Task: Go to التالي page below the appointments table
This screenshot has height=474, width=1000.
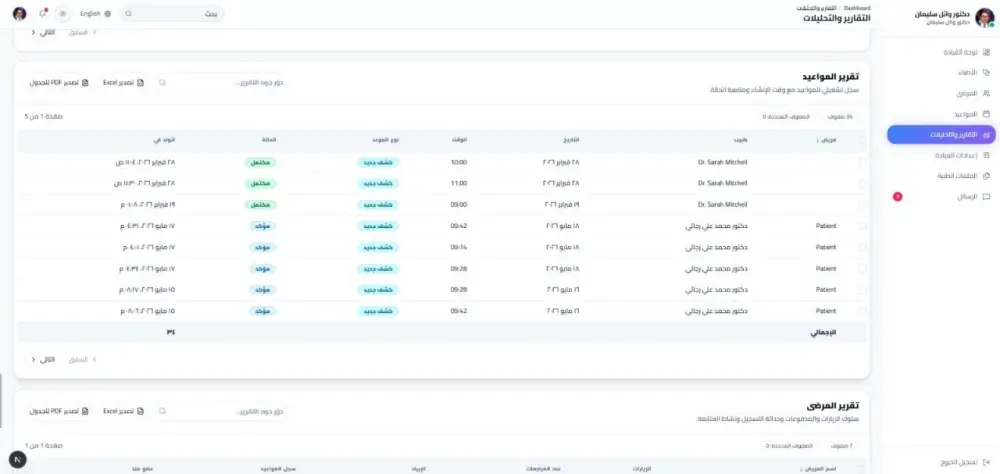Action: tap(43, 360)
